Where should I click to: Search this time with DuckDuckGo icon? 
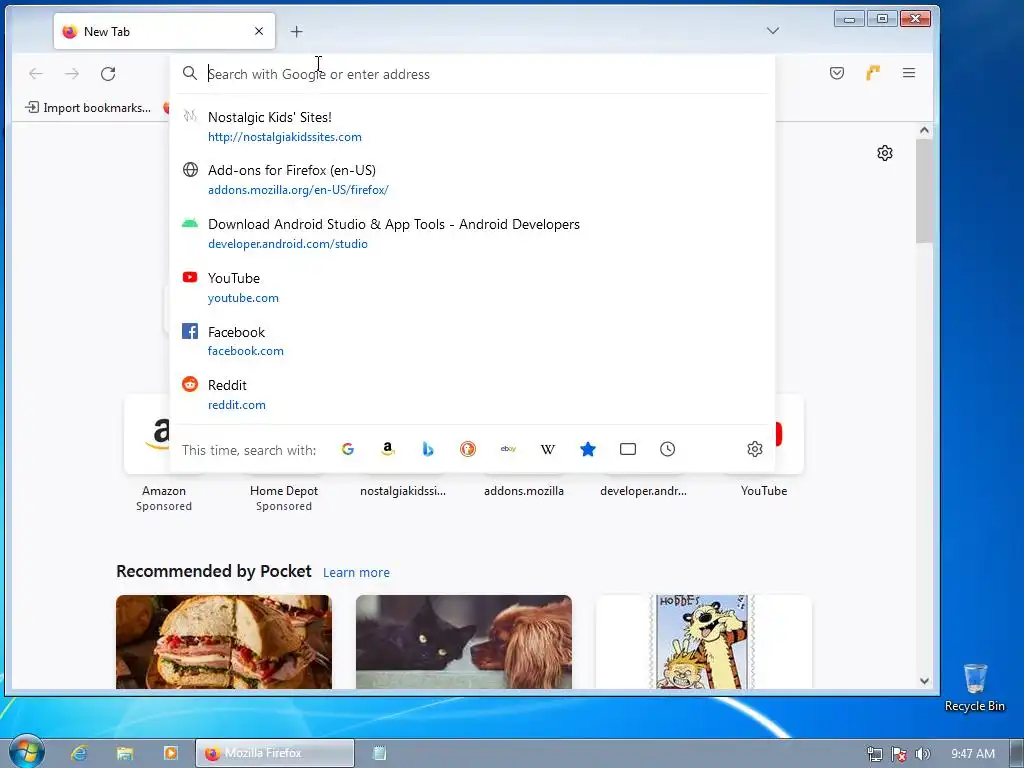(x=468, y=449)
